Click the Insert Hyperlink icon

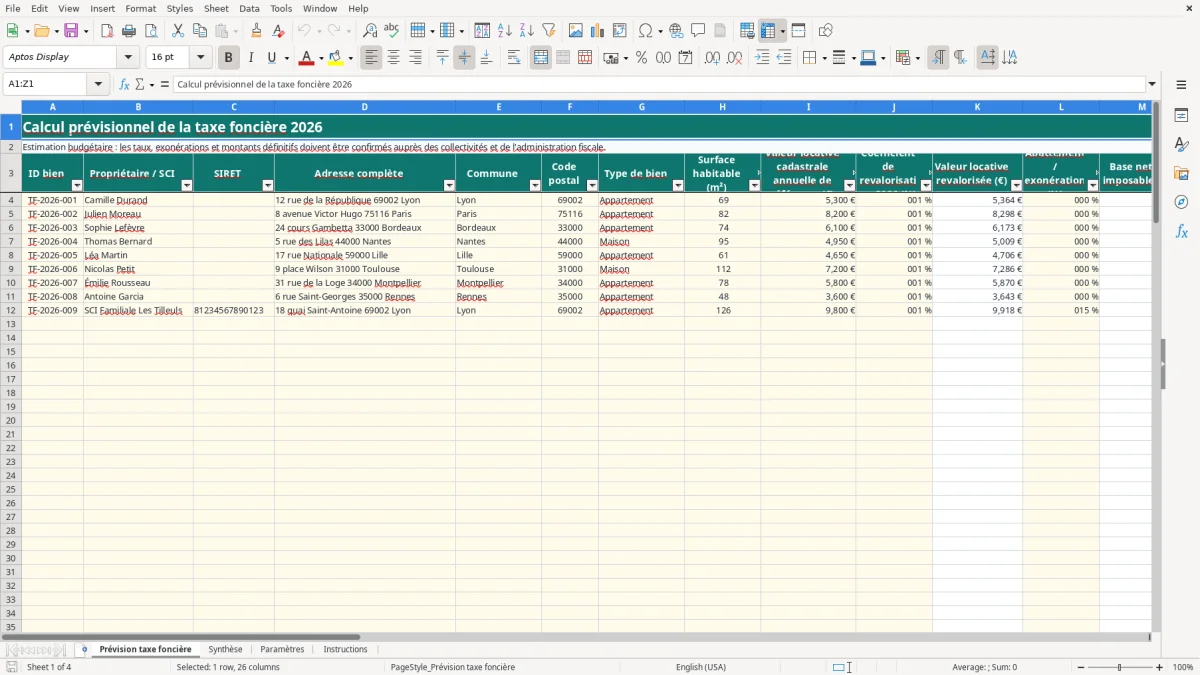[x=676, y=31]
